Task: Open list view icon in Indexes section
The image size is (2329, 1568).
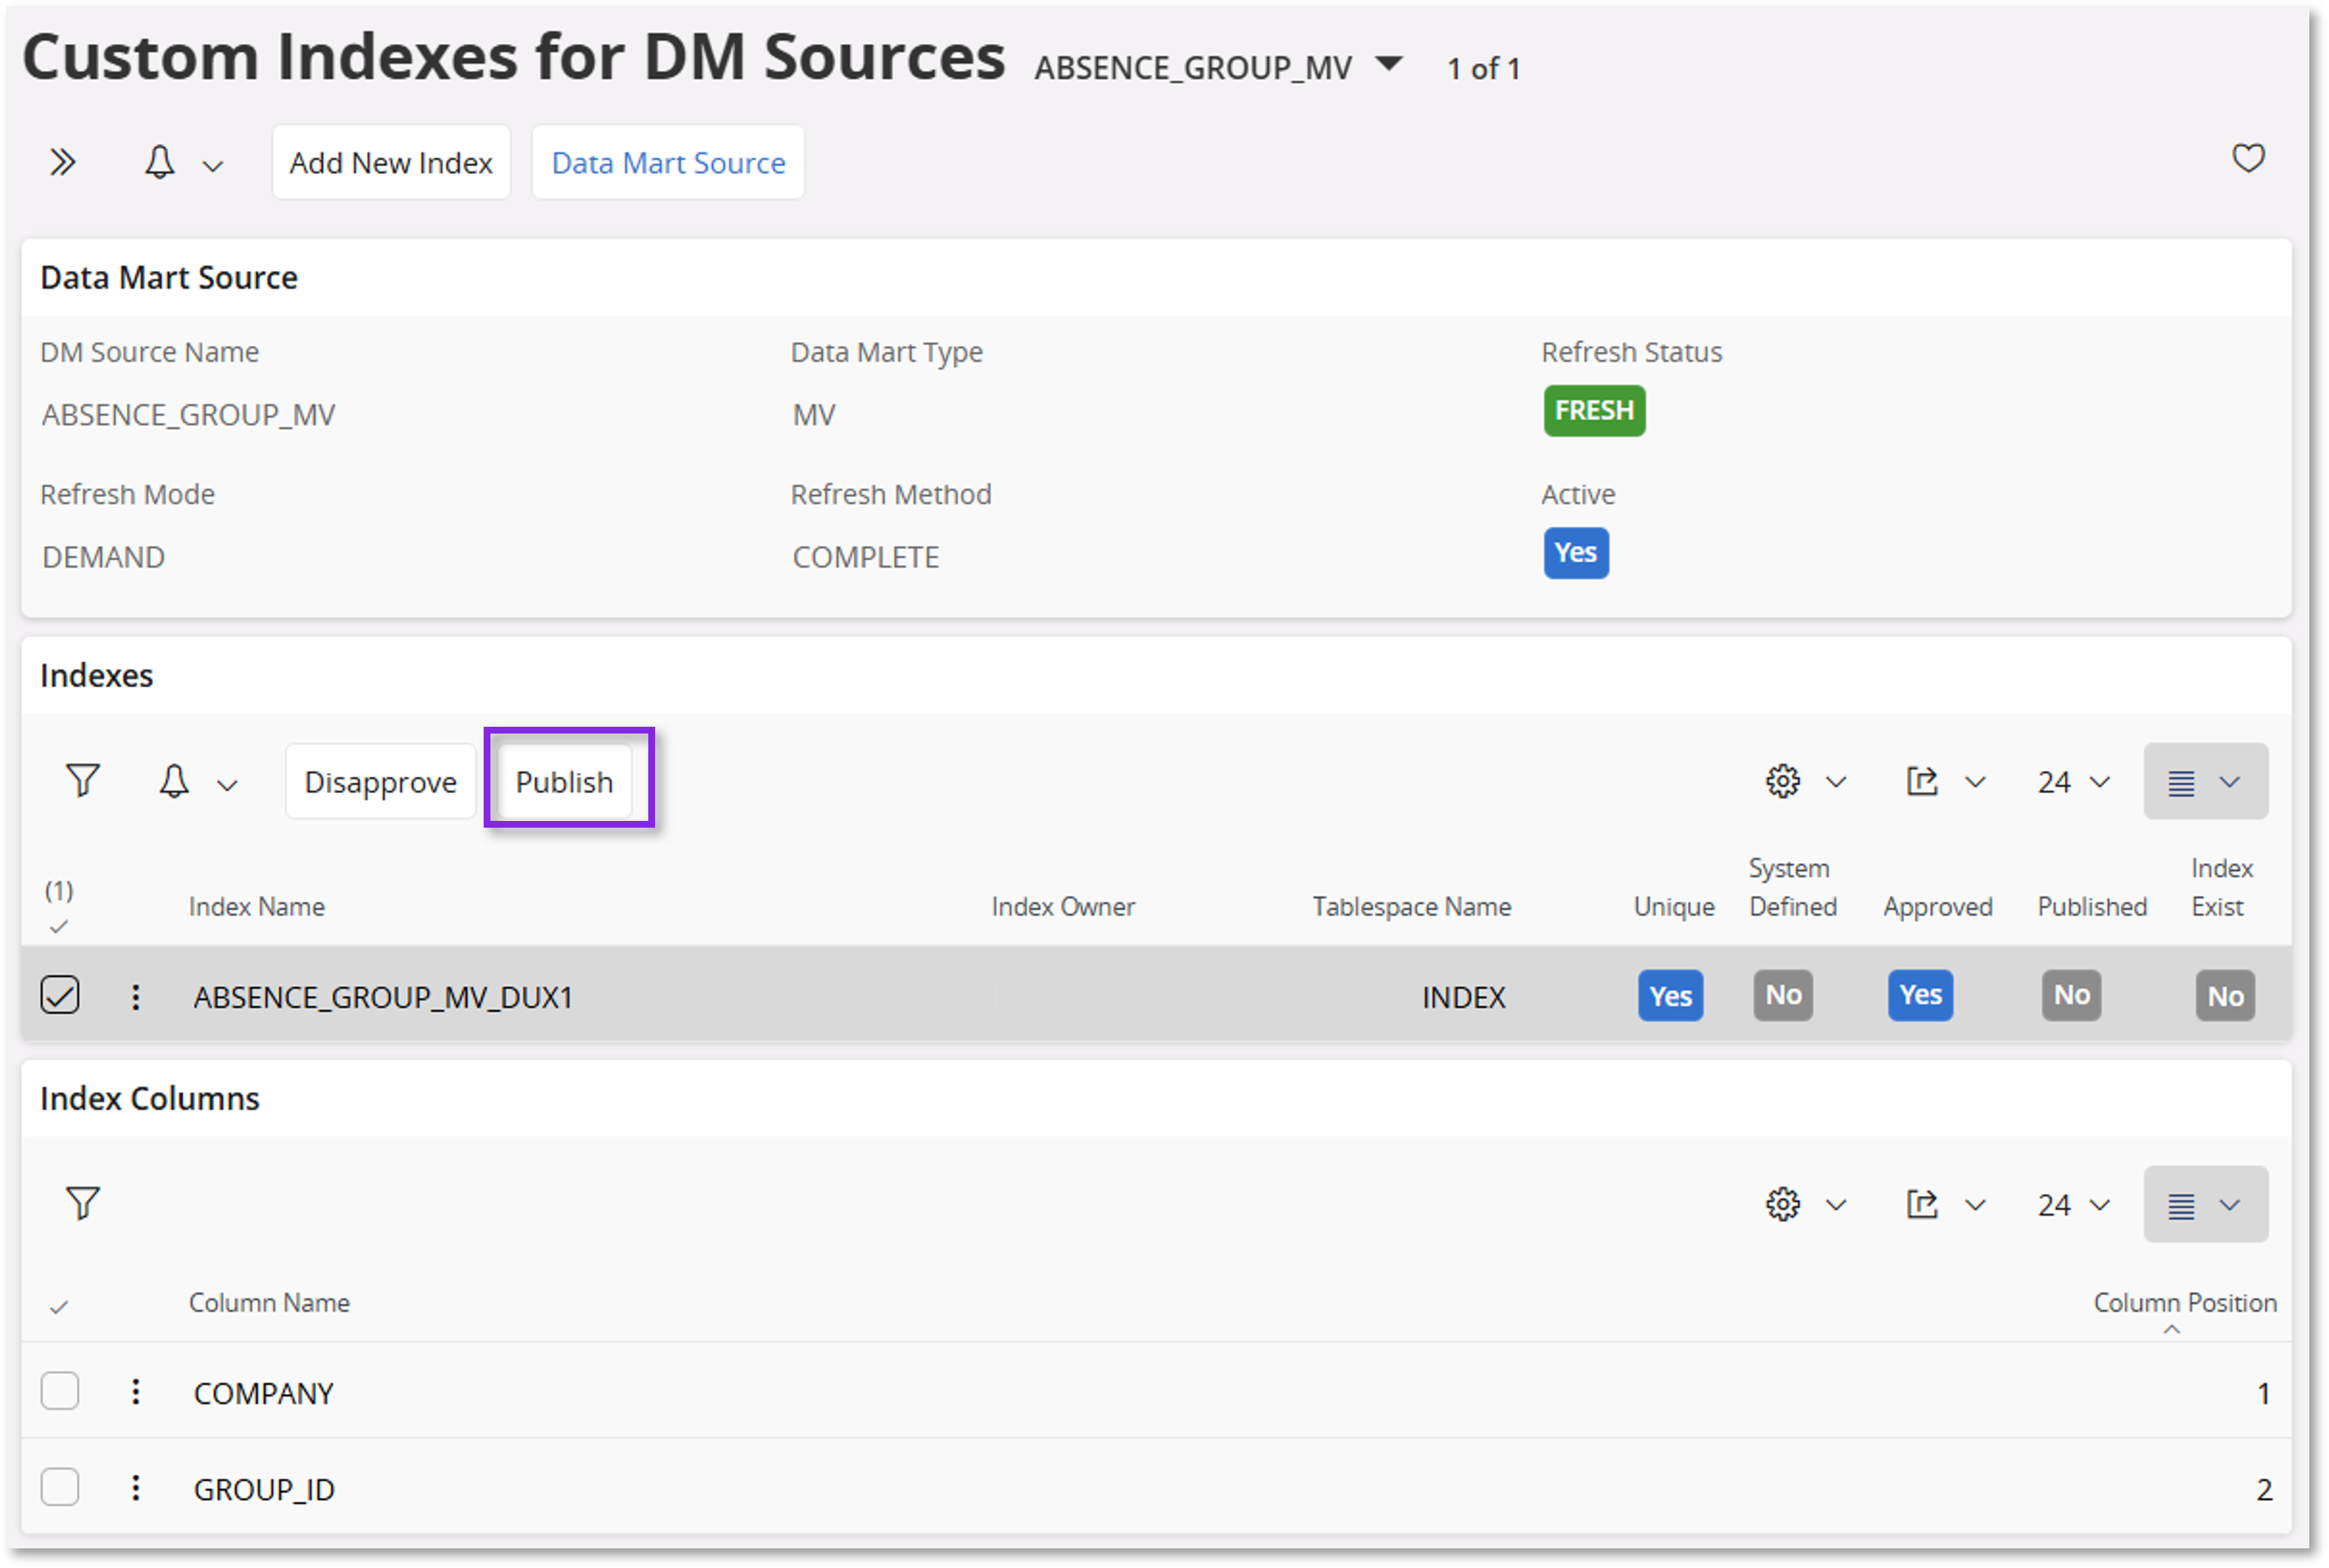Action: tap(2181, 782)
